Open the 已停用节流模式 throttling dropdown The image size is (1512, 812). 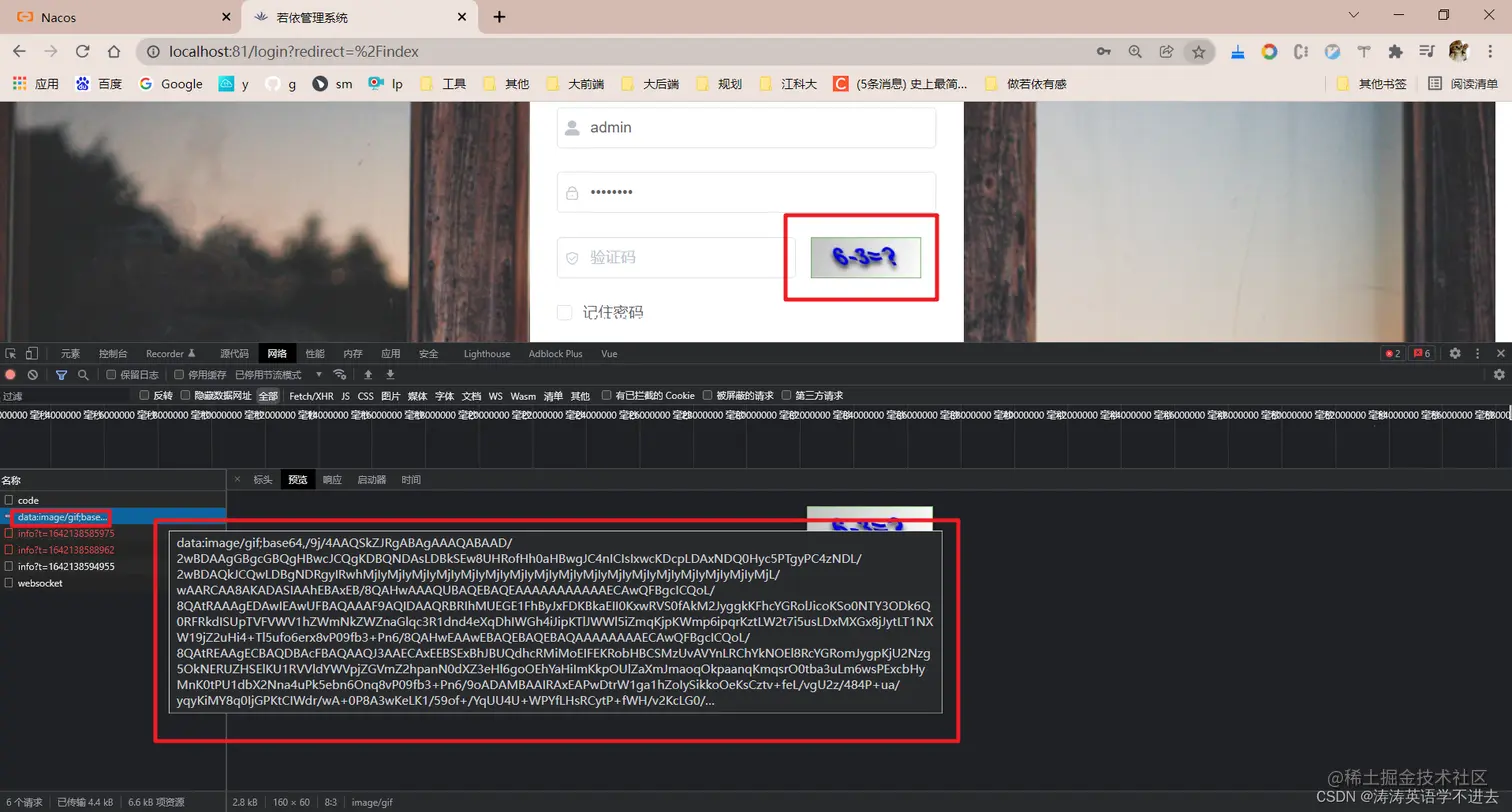click(x=279, y=374)
